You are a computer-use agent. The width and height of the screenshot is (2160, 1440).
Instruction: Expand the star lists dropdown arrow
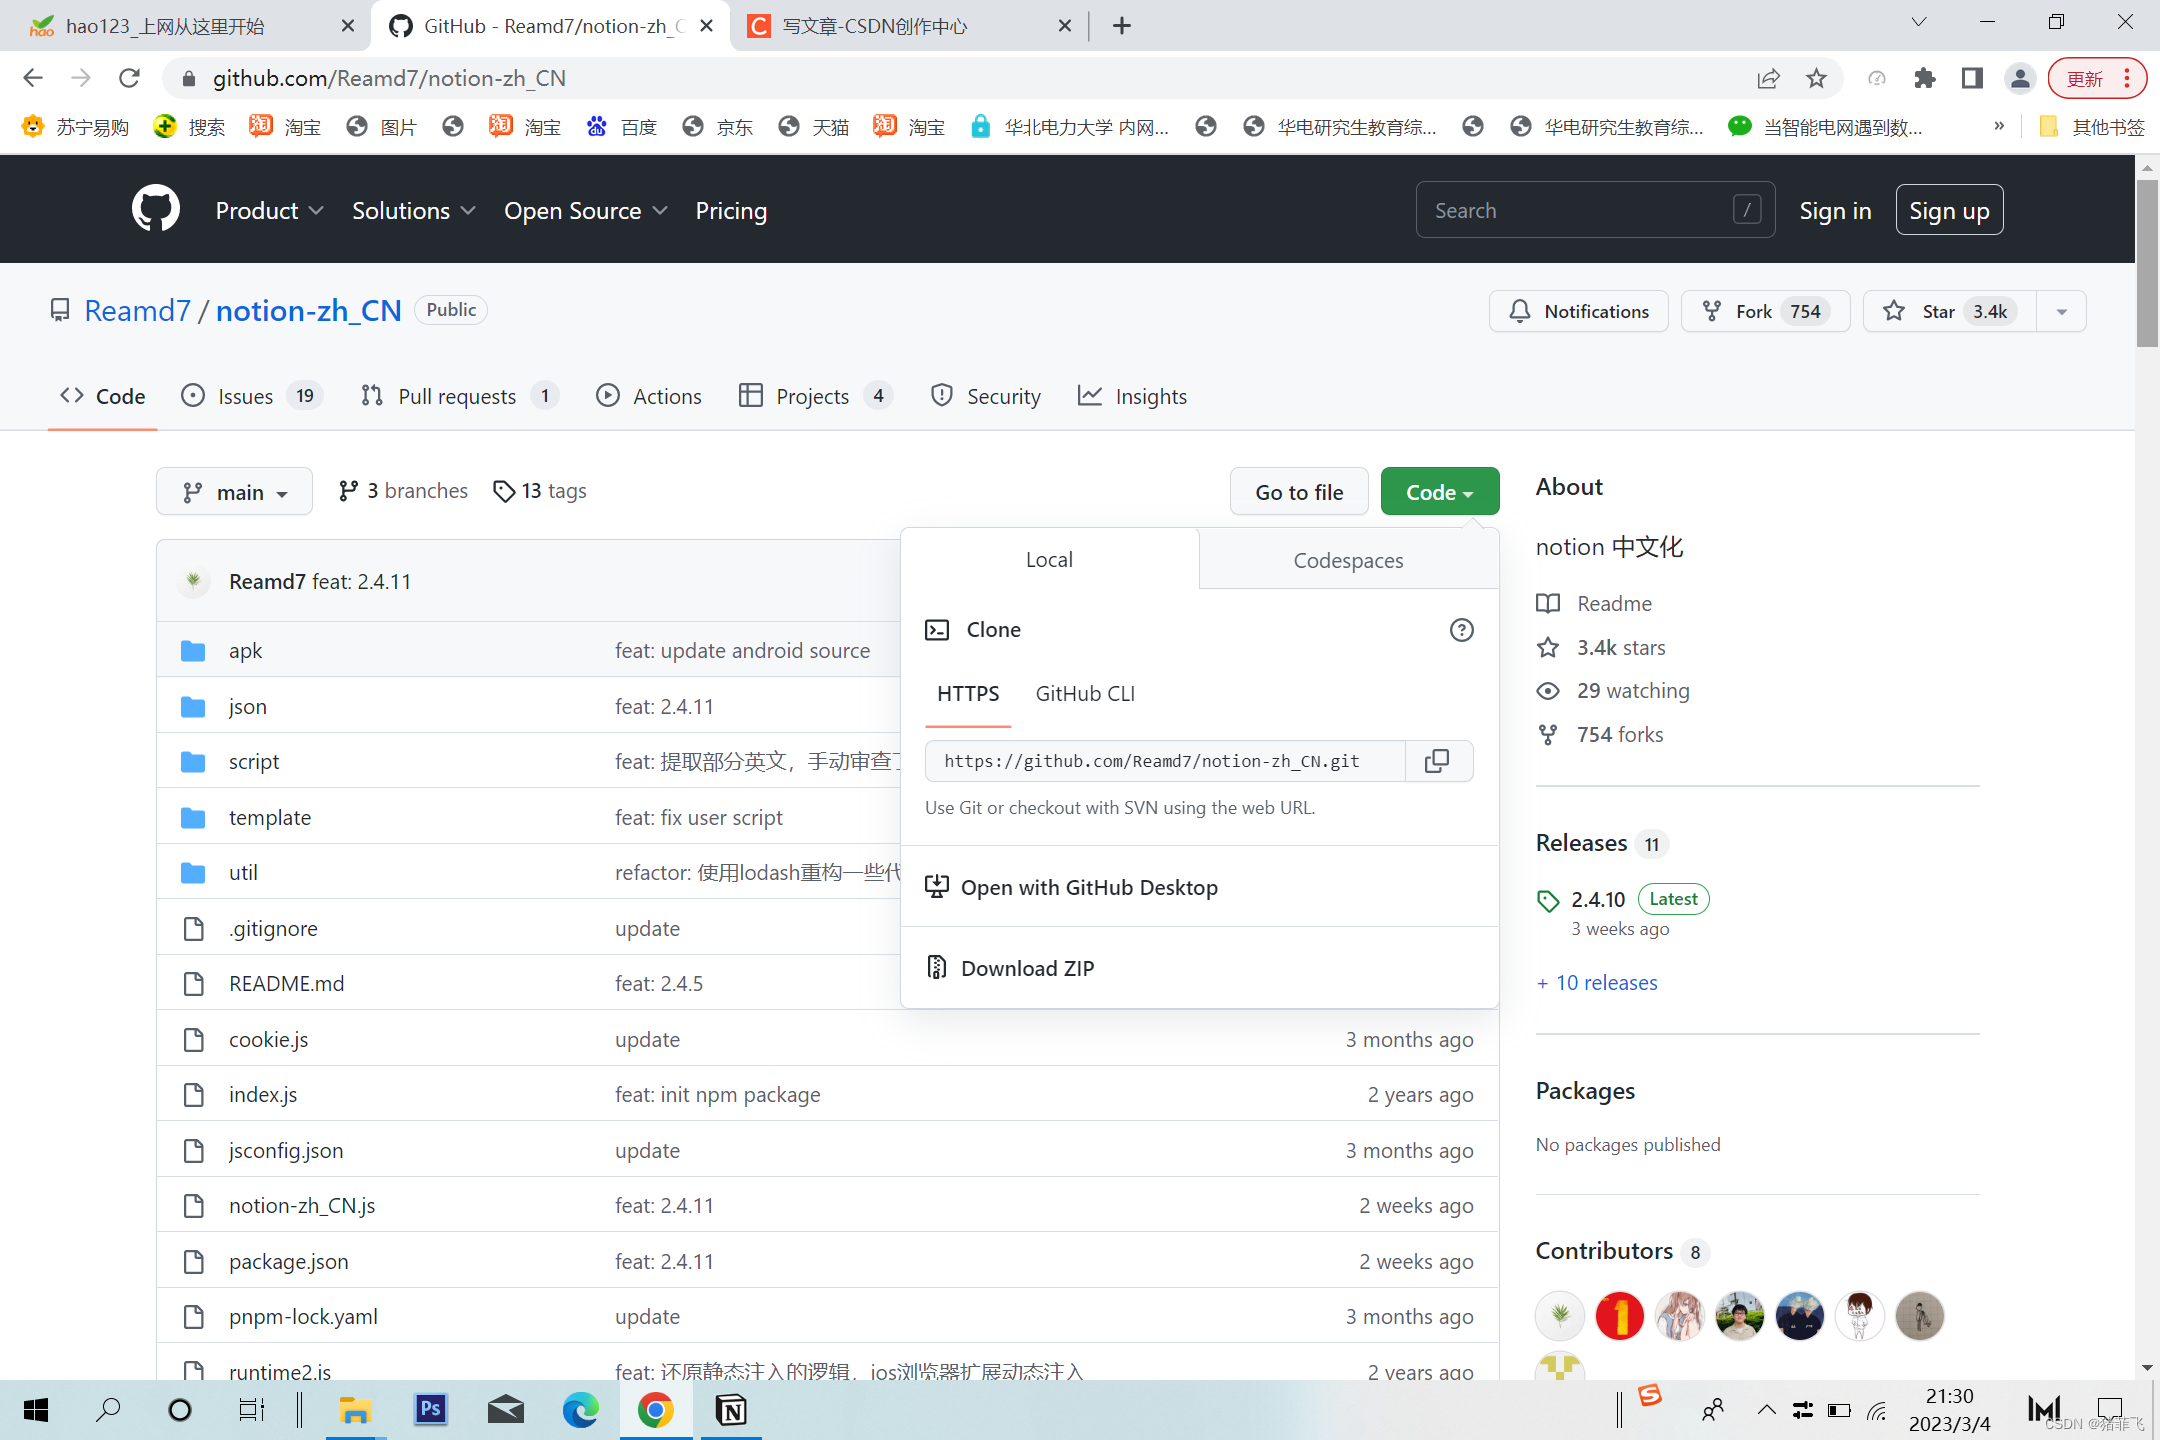2061,311
